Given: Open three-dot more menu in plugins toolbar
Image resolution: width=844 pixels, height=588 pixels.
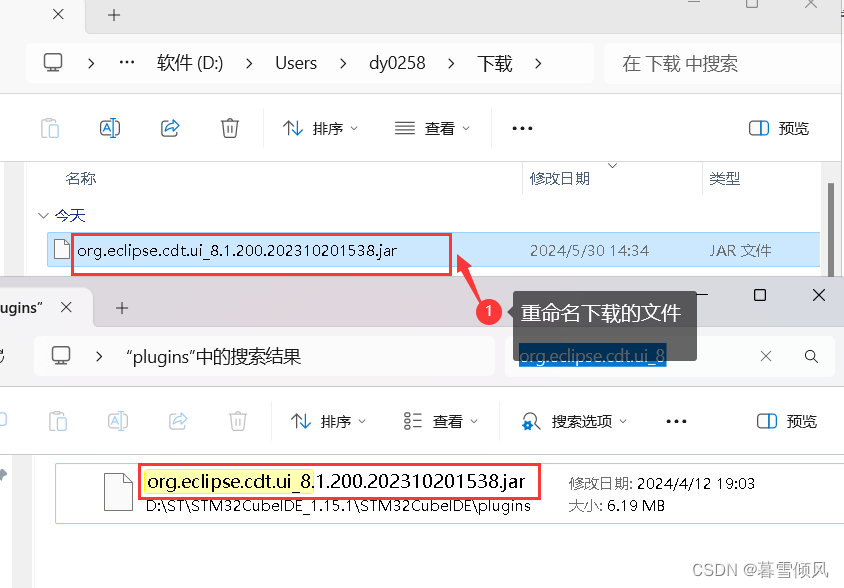Looking at the screenshot, I should coord(676,421).
